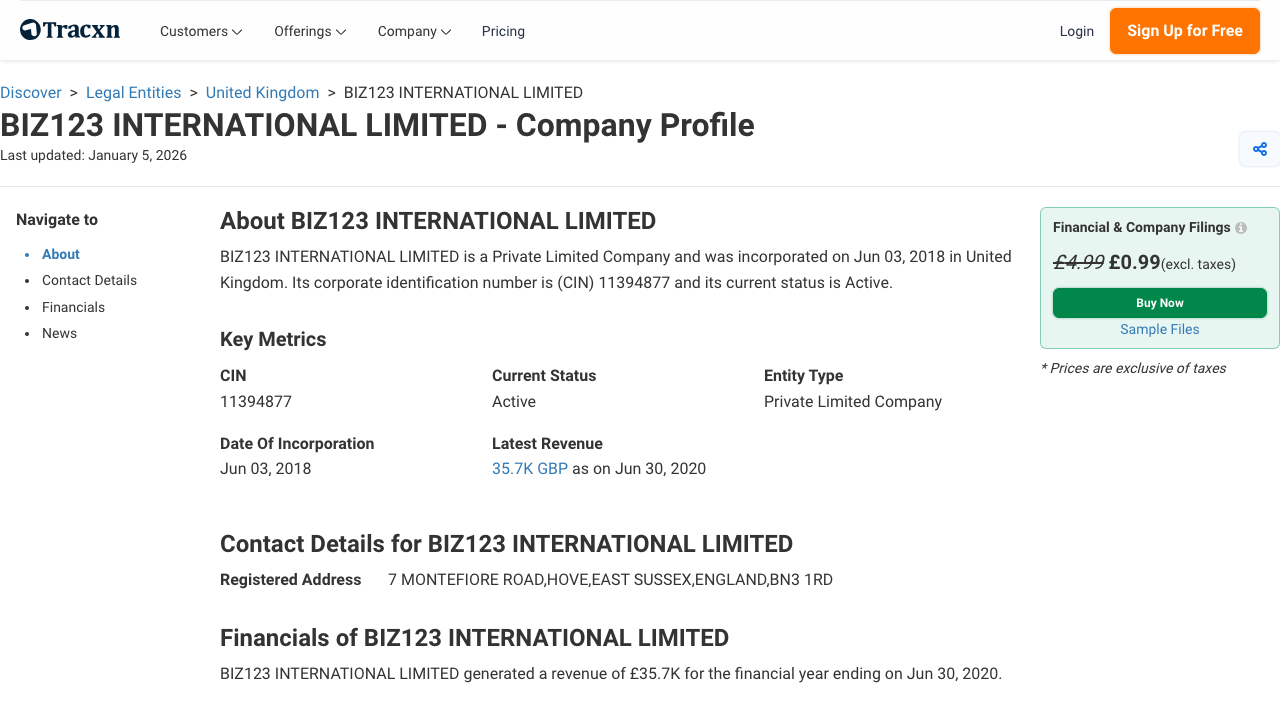Viewport: 1280px width, 720px height.
Task: Click the Financials navigation link
Action: click(73, 307)
